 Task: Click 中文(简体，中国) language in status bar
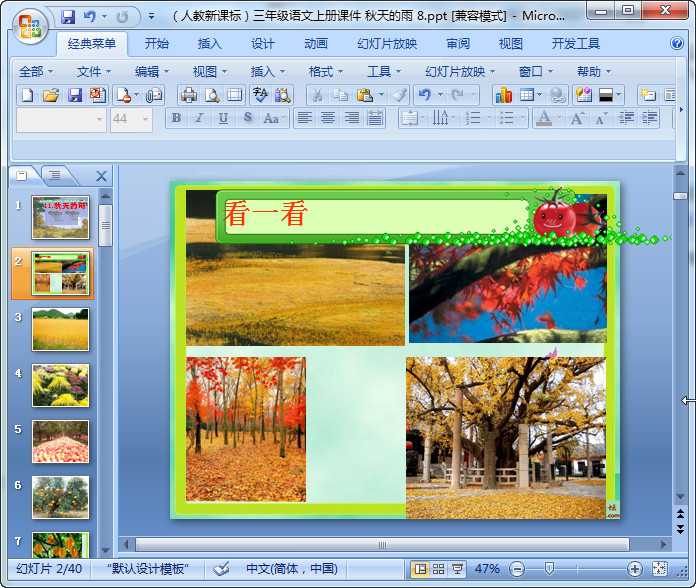point(292,568)
